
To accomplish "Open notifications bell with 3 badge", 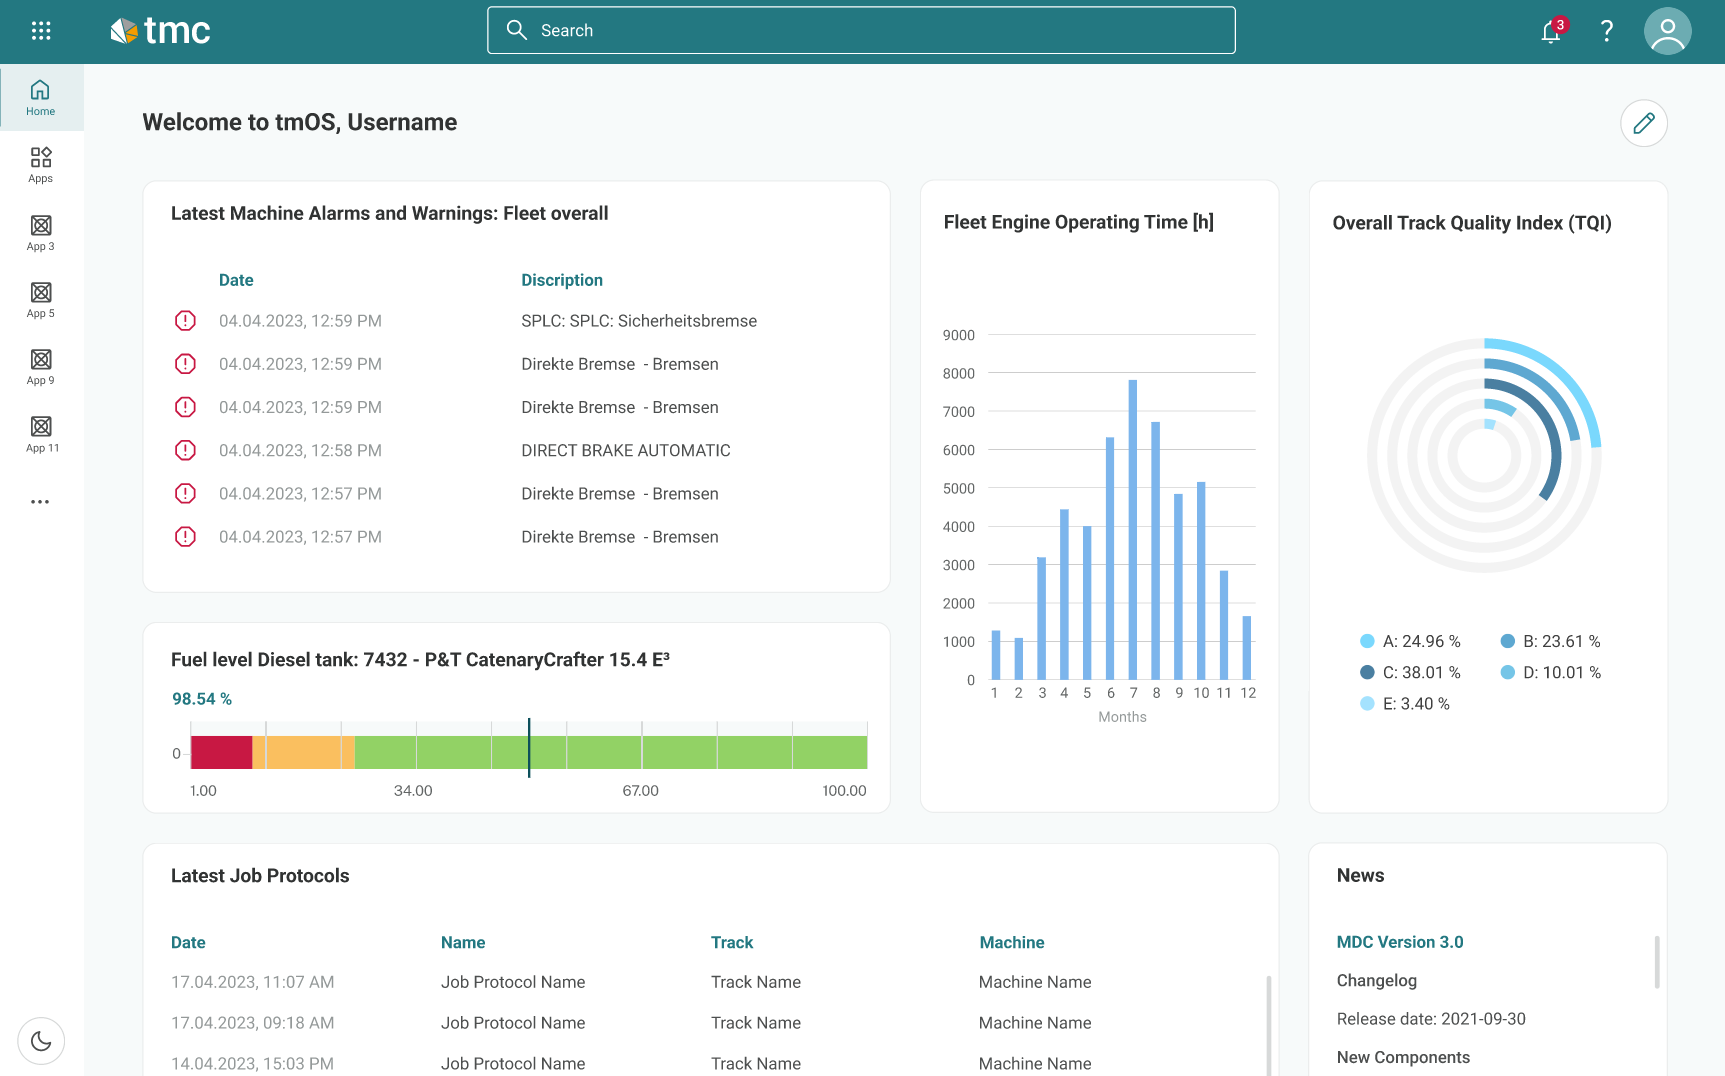I will (x=1552, y=31).
